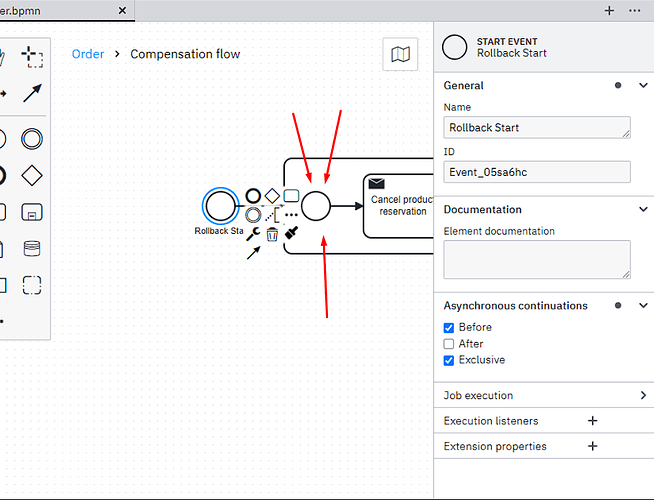Navigate to Order in the breadcrumb
Image resolution: width=654 pixels, height=500 pixels.
pyautogui.click(x=88, y=54)
